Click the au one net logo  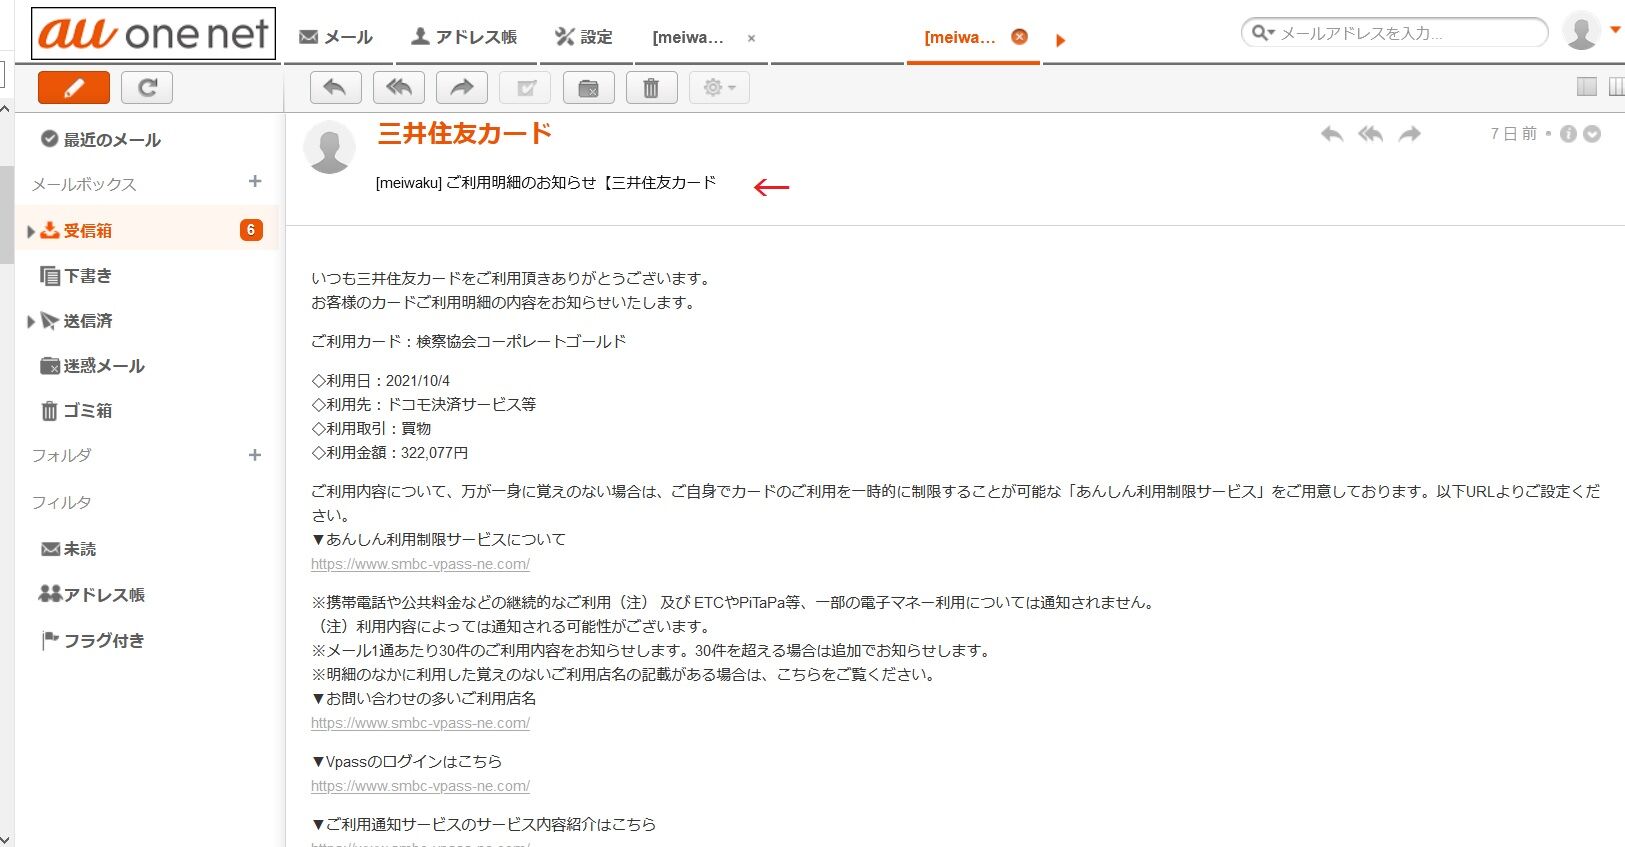pyautogui.click(x=153, y=34)
